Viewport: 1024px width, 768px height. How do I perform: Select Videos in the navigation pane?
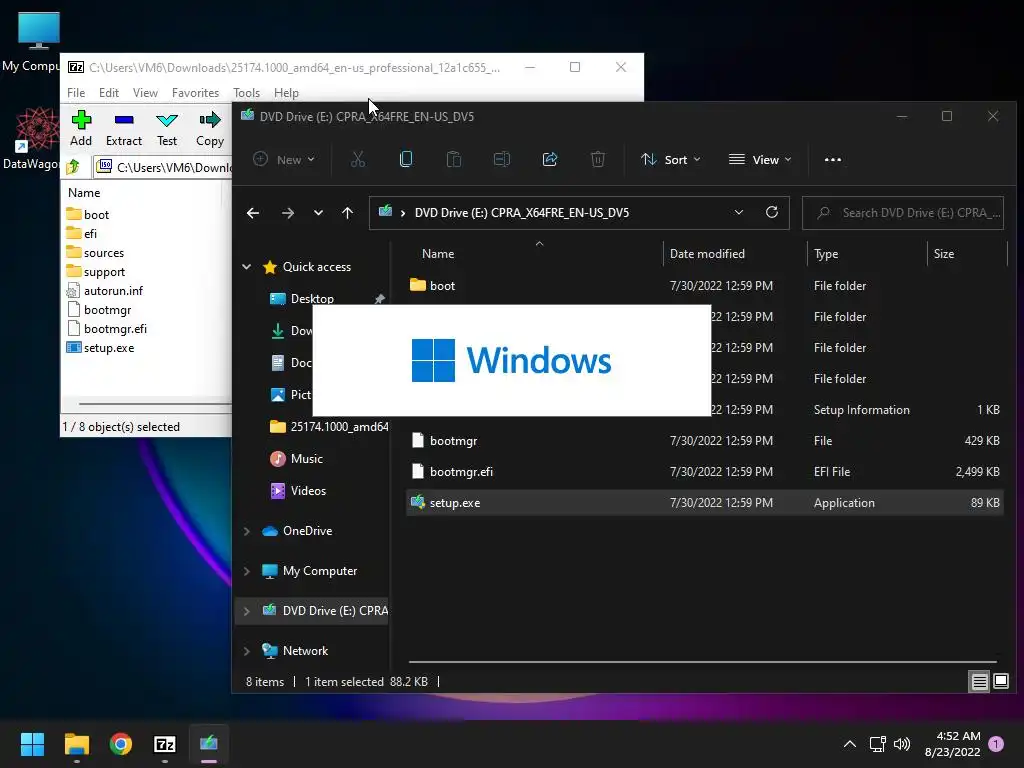pyautogui.click(x=308, y=490)
